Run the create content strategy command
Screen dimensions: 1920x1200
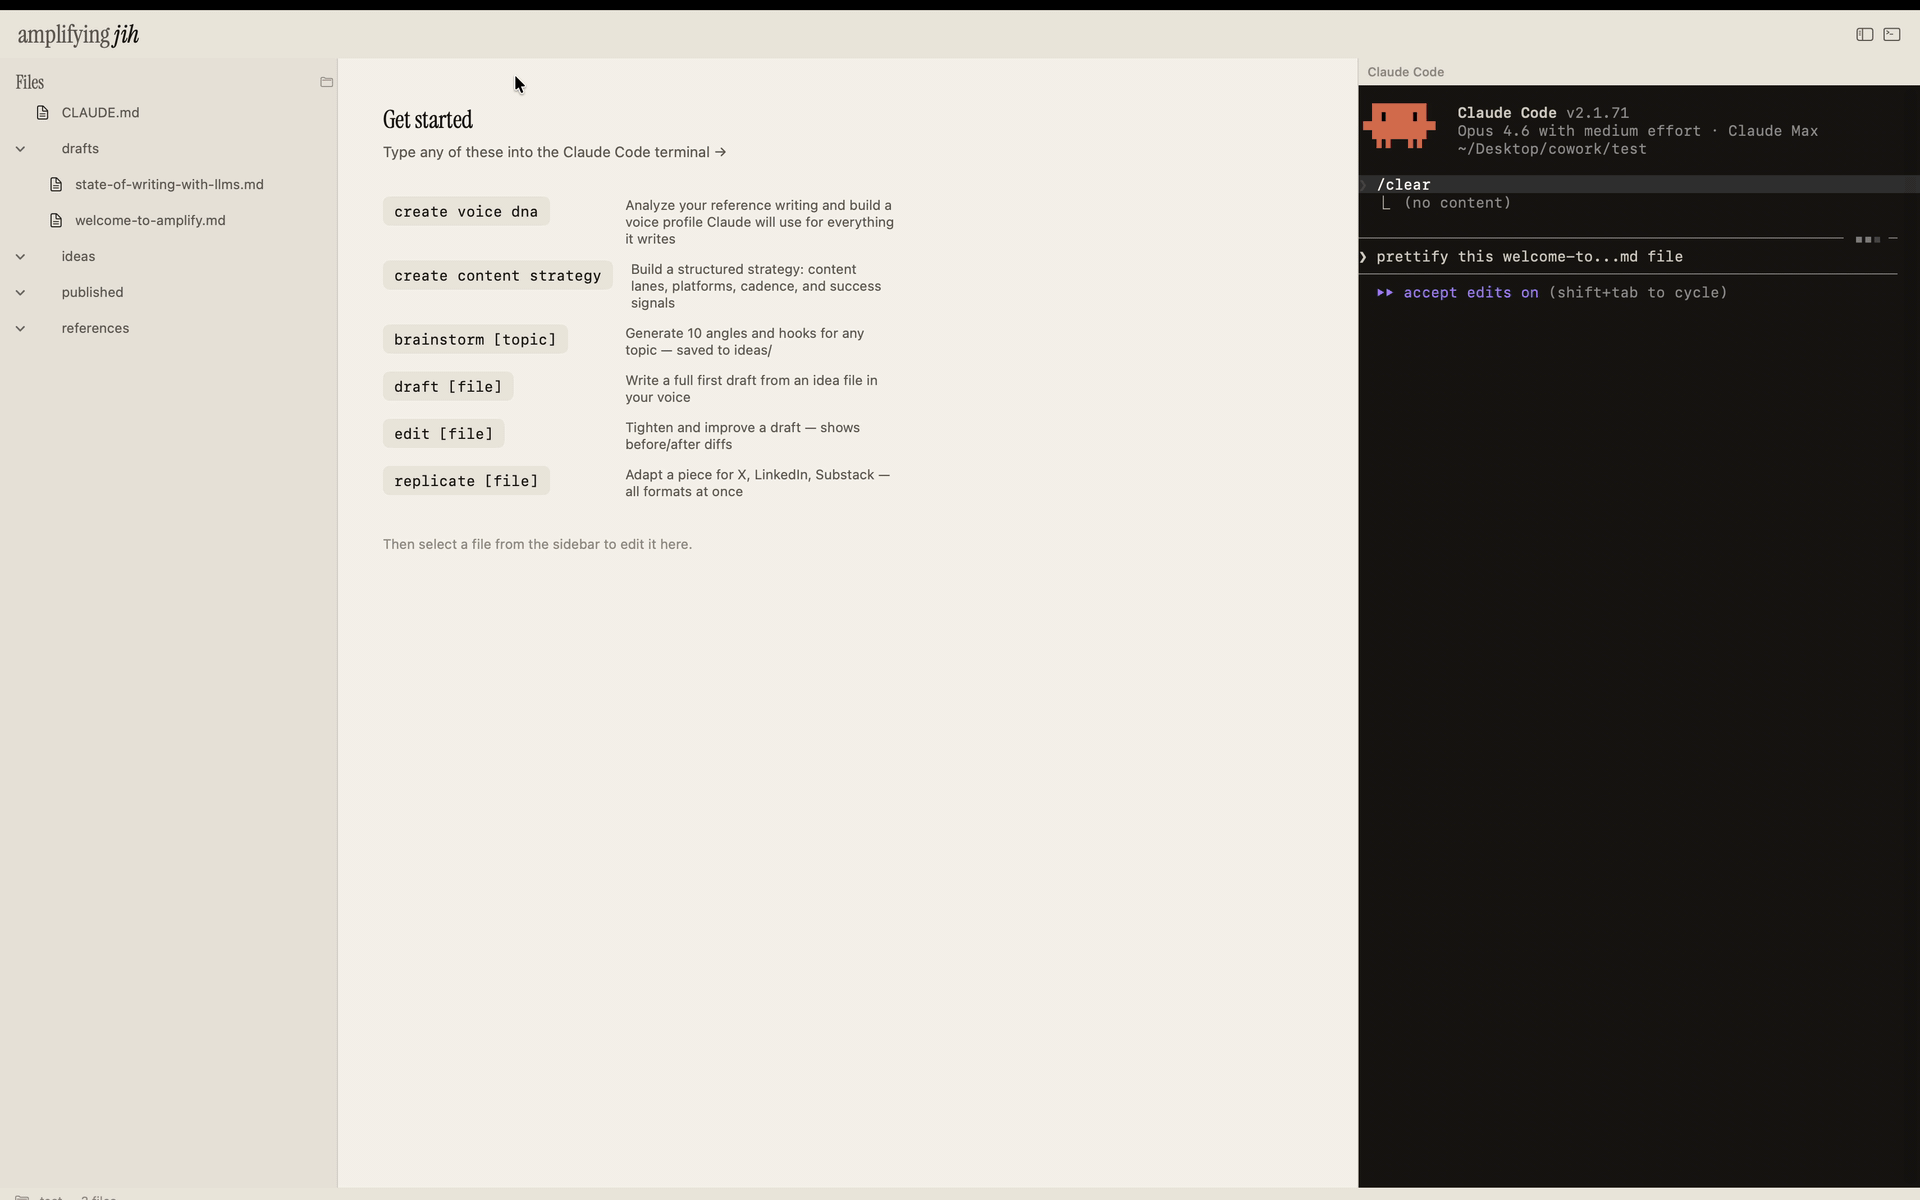(x=497, y=275)
